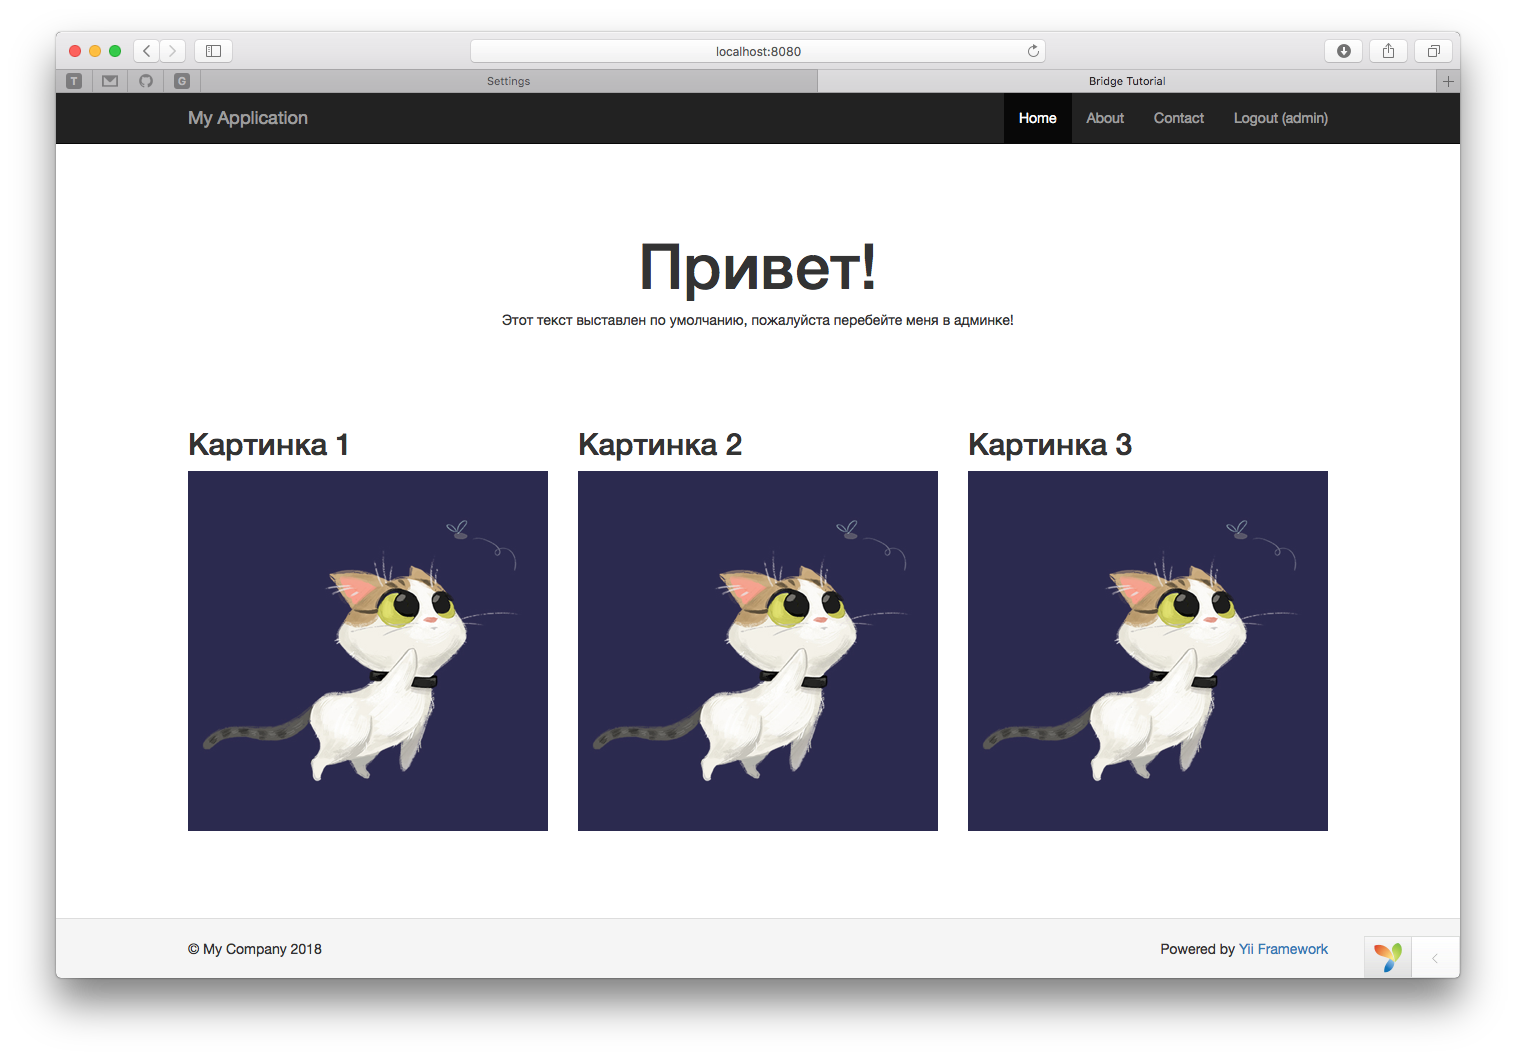Open the Contact page
The image size is (1516, 1058).
[1179, 118]
